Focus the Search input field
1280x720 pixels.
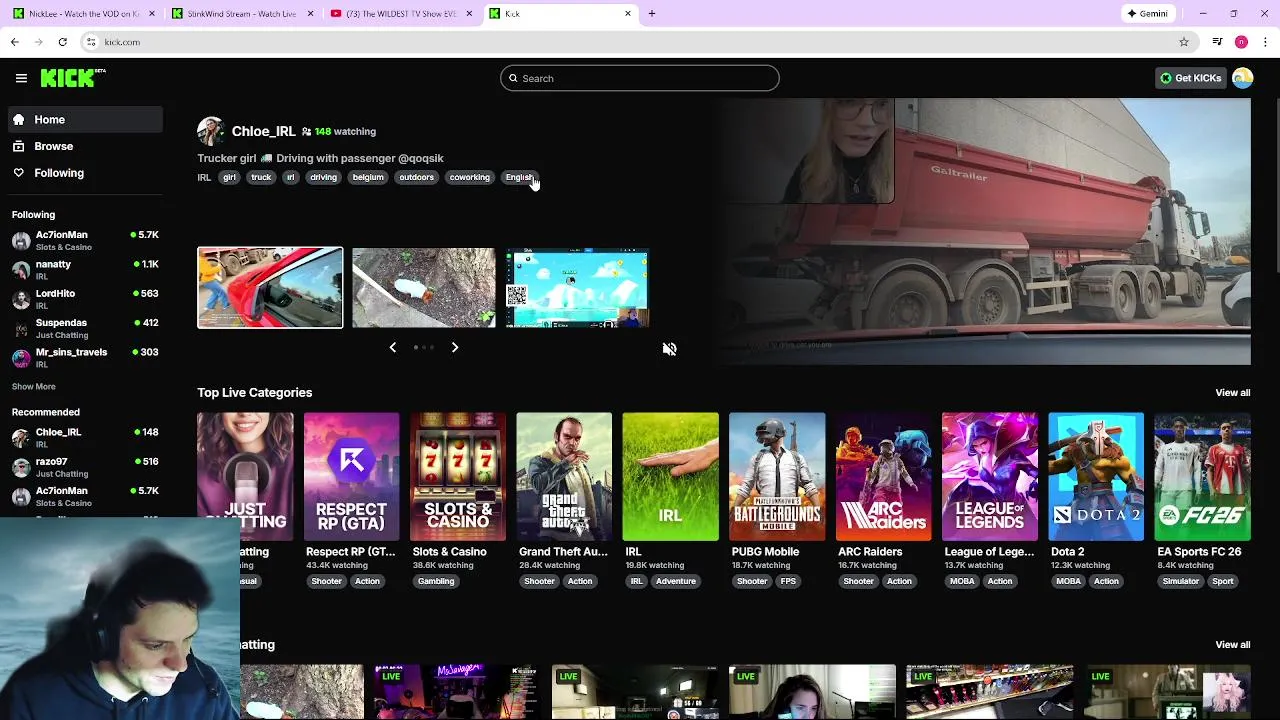(x=640, y=78)
